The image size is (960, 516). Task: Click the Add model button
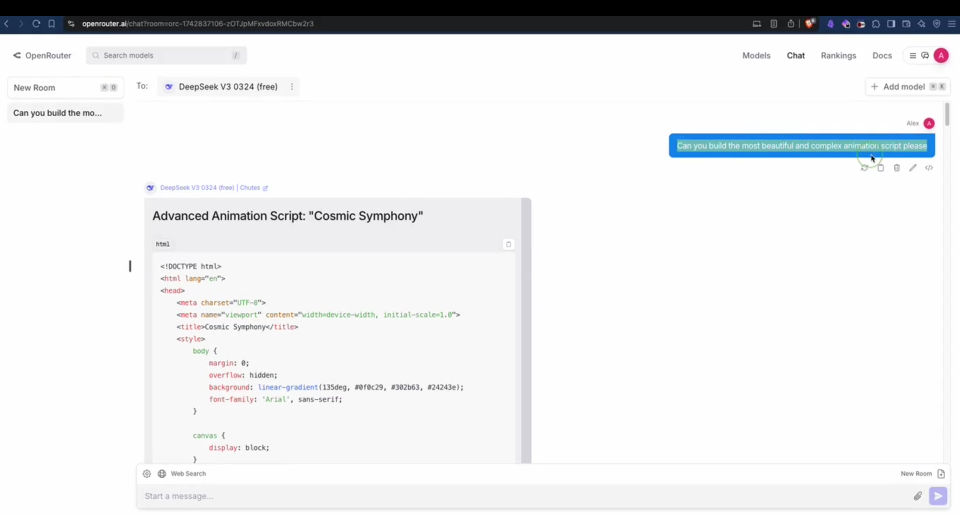coord(907,87)
